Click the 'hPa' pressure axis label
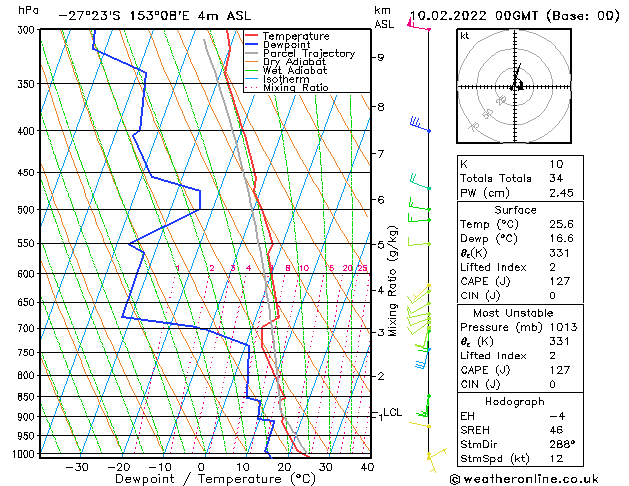629x486 pixels. pyautogui.click(x=28, y=11)
